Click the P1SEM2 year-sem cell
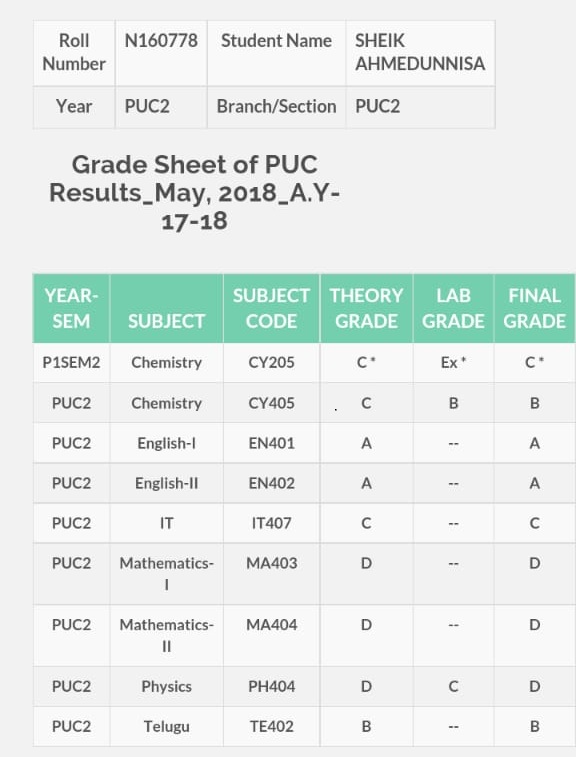Image resolution: width=576 pixels, height=757 pixels. (x=71, y=363)
